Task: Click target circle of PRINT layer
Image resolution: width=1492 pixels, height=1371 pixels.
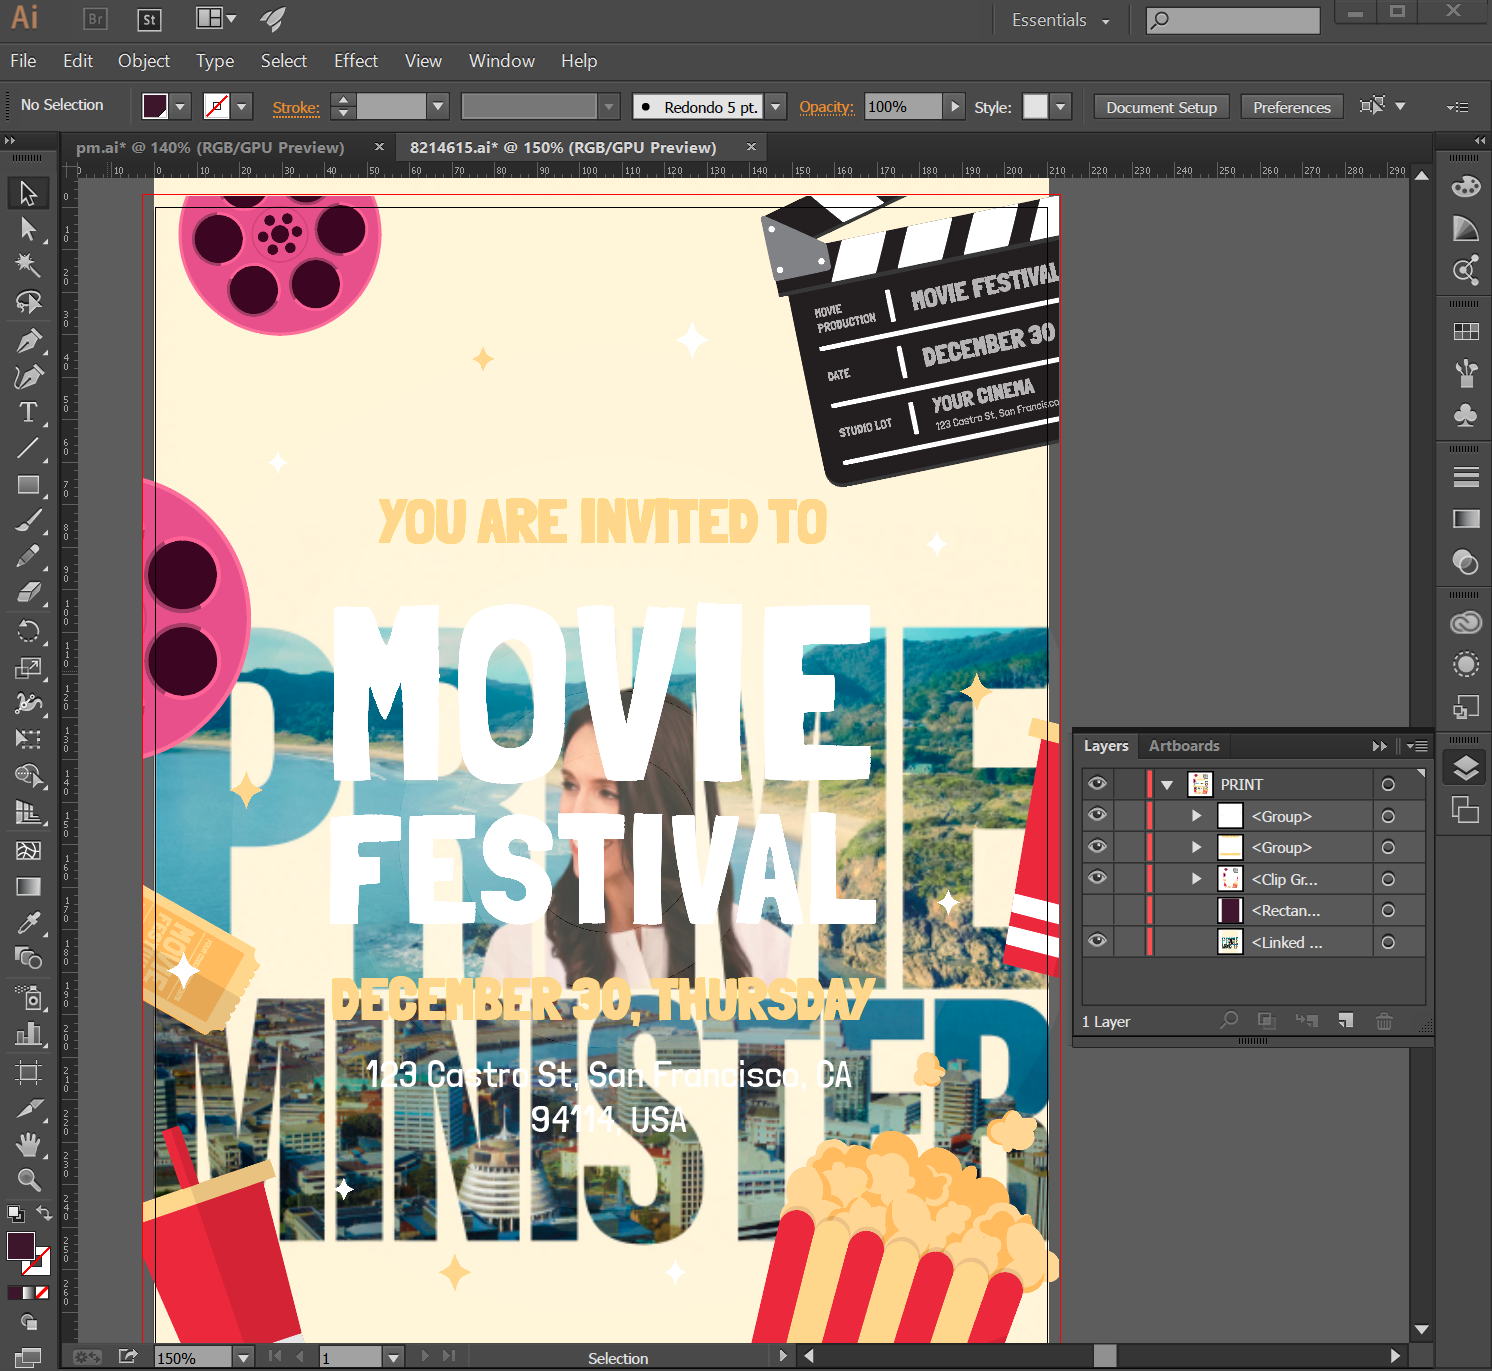Action: tap(1388, 784)
